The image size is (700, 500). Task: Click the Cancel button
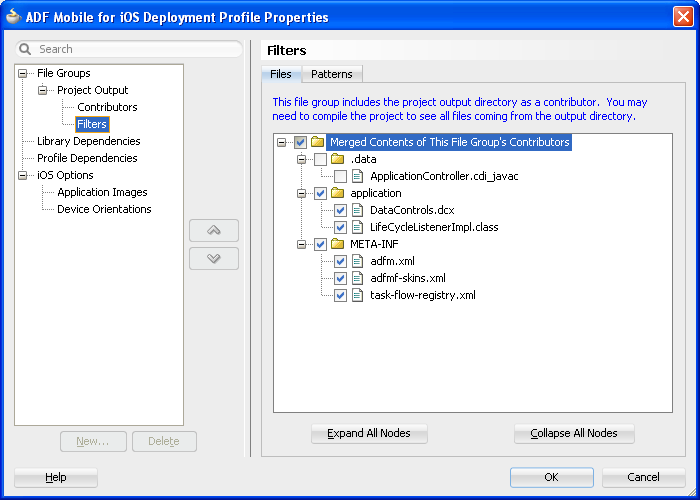[643, 477]
